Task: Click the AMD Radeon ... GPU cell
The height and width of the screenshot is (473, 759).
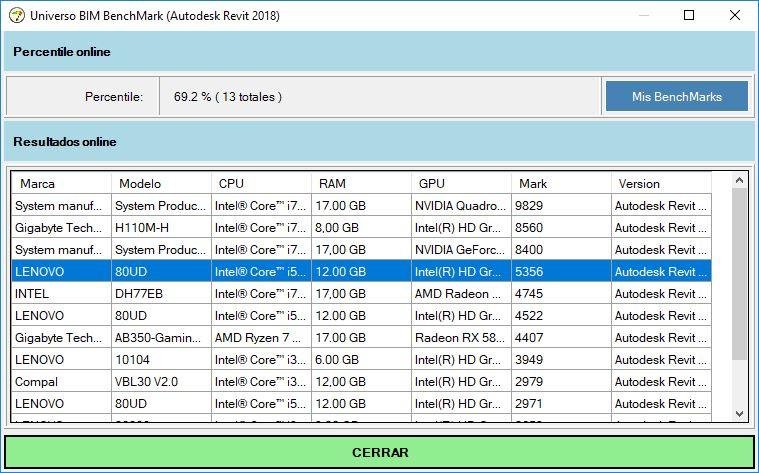Action: (461, 293)
